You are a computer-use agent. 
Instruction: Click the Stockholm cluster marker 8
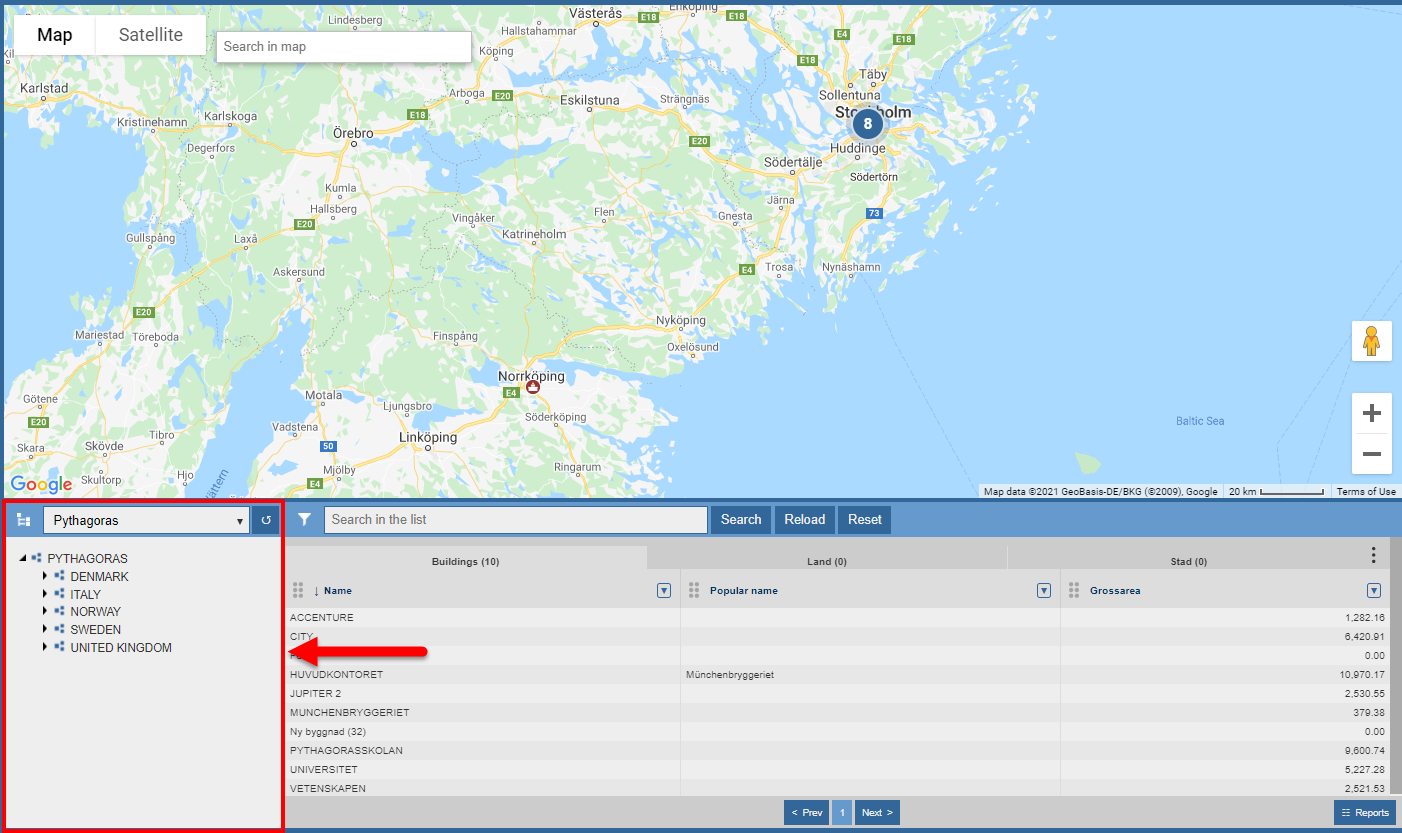[x=868, y=125]
